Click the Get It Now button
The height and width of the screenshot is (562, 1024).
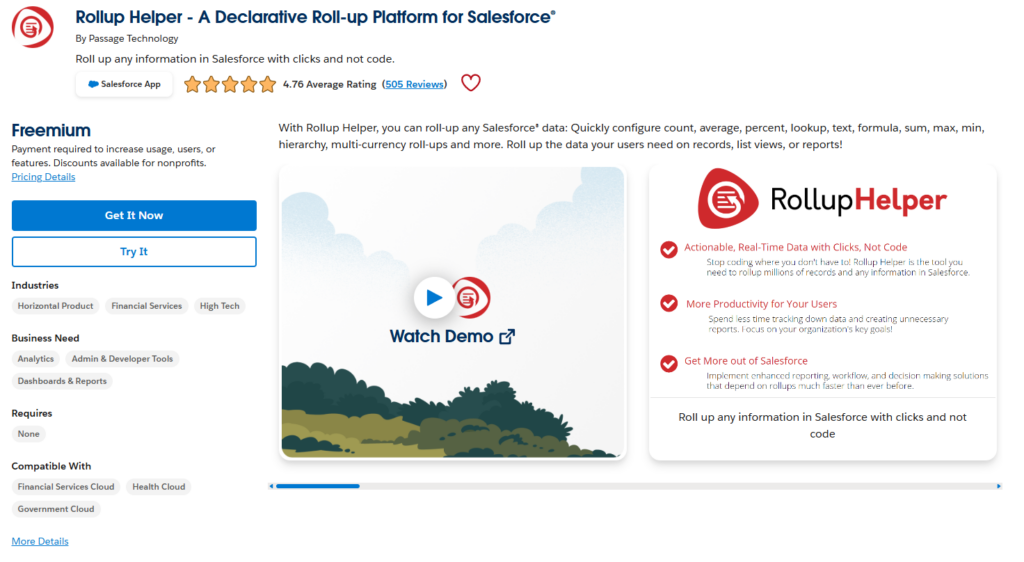(x=134, y=215)
